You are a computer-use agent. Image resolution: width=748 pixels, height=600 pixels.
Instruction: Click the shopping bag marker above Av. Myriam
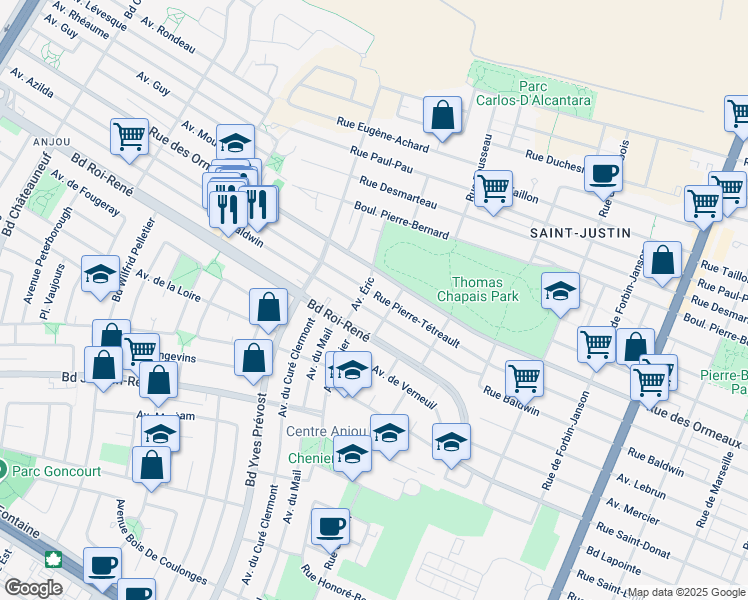tap(158, 381)
